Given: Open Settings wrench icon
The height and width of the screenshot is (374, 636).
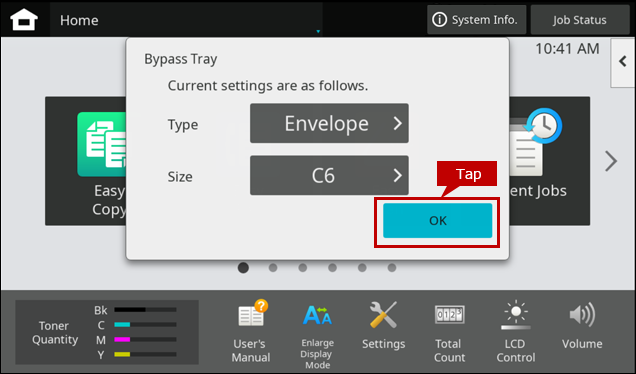Looking at the screenshot, I should point(383,325).
